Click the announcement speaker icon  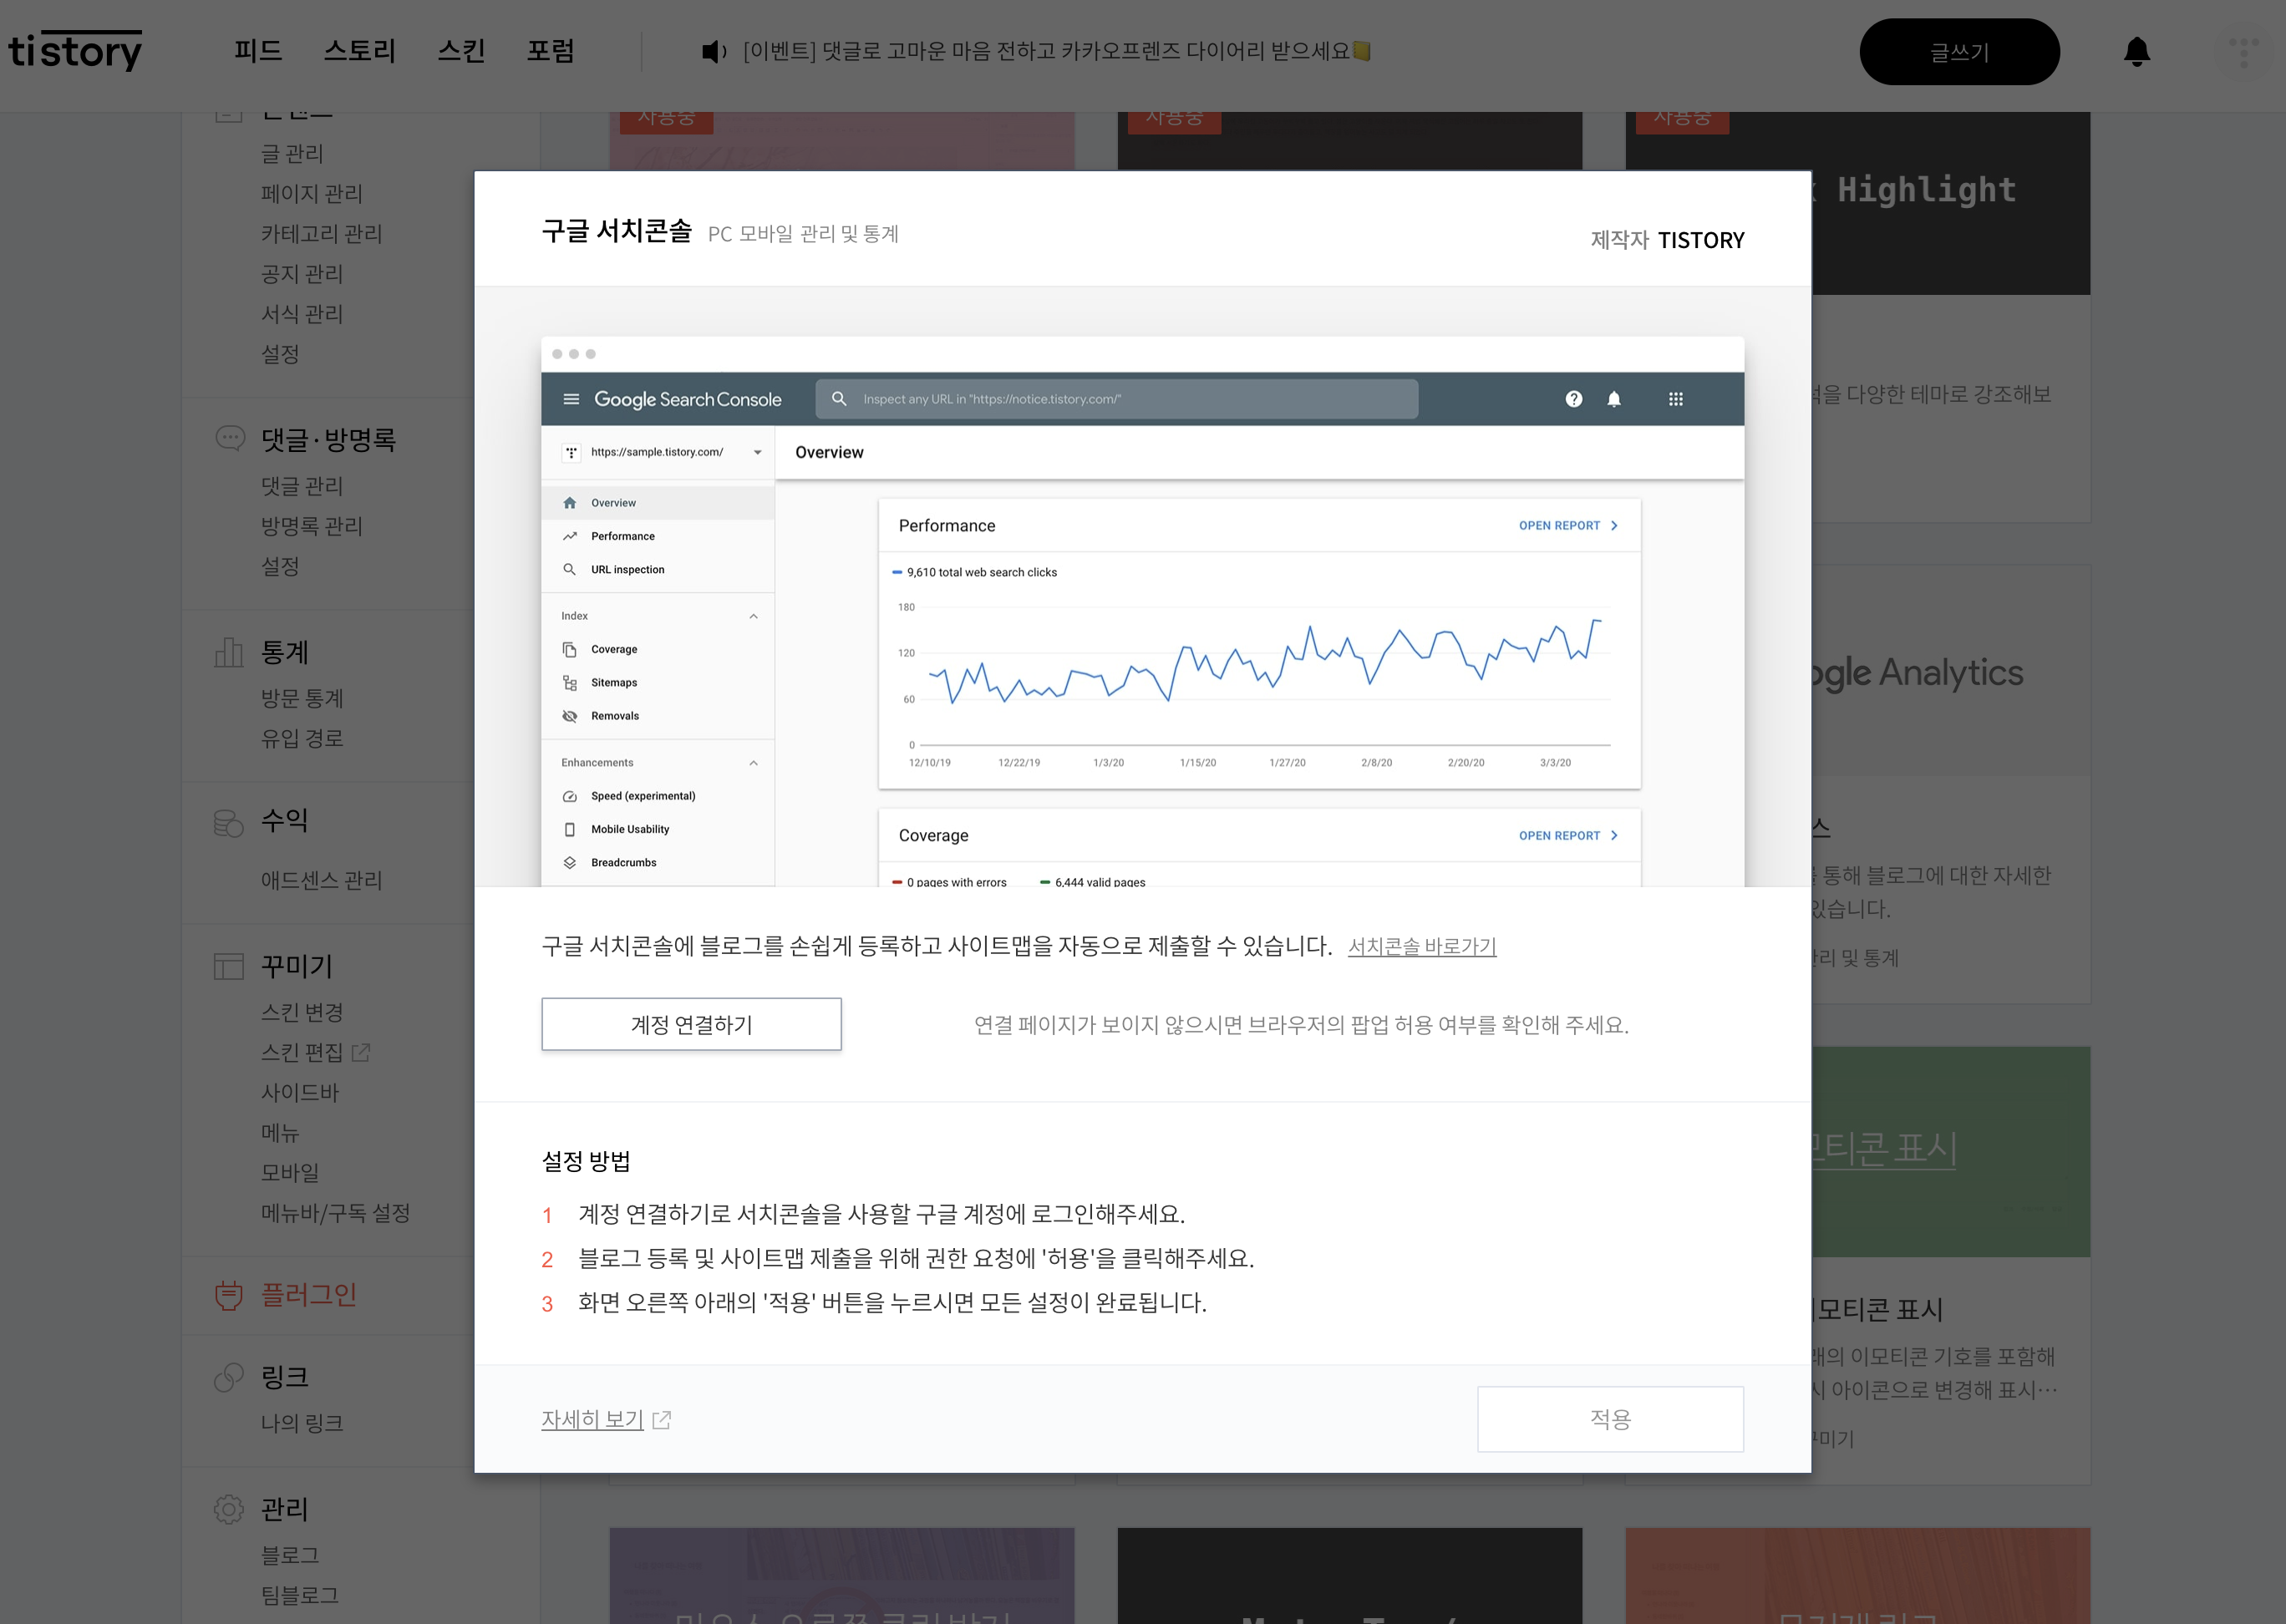tap(713, 52)
